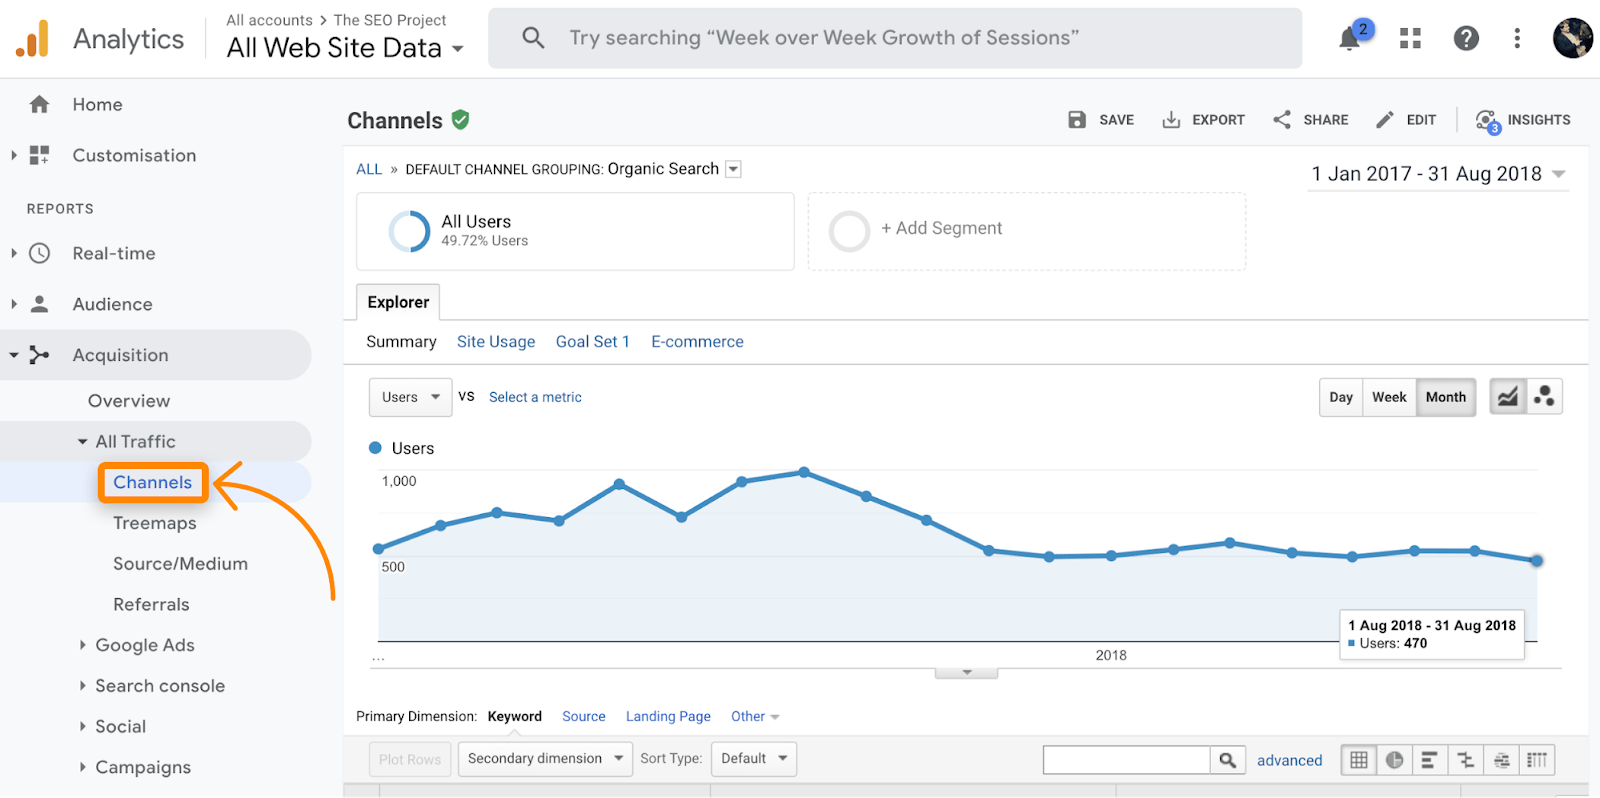
Task: Switch to motion chart view icon
Action: [x=1544, y=397]
